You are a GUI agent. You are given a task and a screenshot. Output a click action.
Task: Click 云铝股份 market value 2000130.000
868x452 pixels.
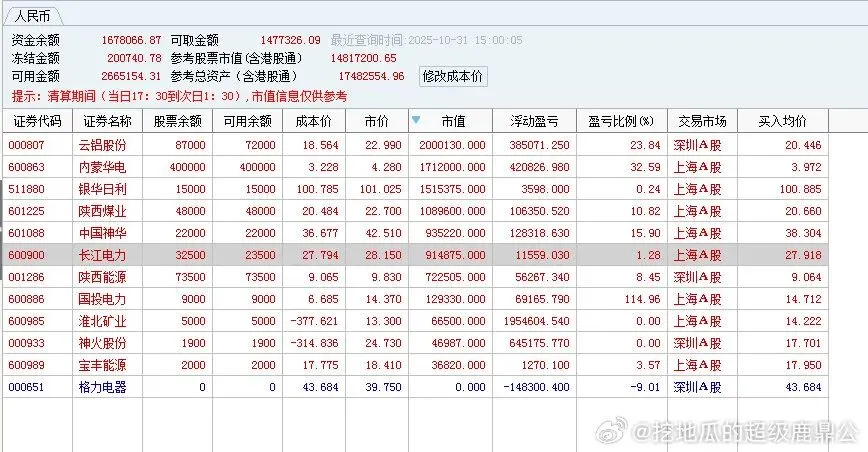[x=452, y=145]
